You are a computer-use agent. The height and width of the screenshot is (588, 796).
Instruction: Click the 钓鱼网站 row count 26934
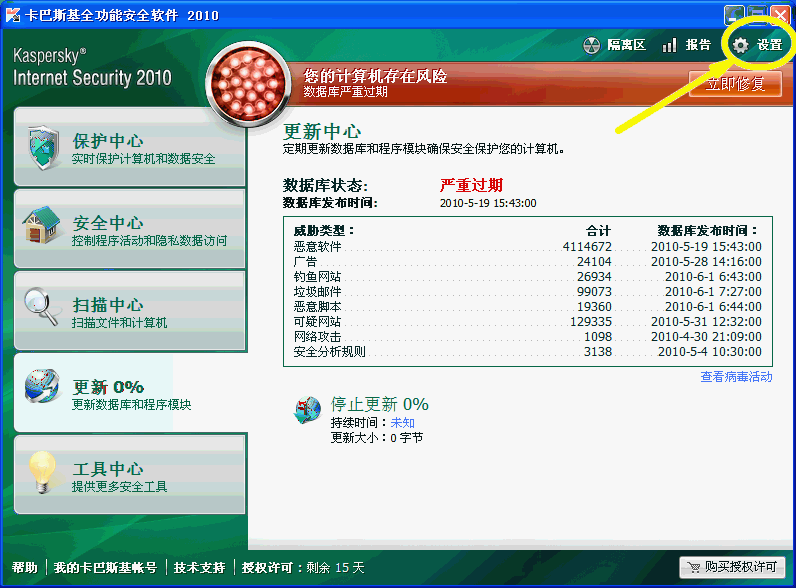[594, 277]
